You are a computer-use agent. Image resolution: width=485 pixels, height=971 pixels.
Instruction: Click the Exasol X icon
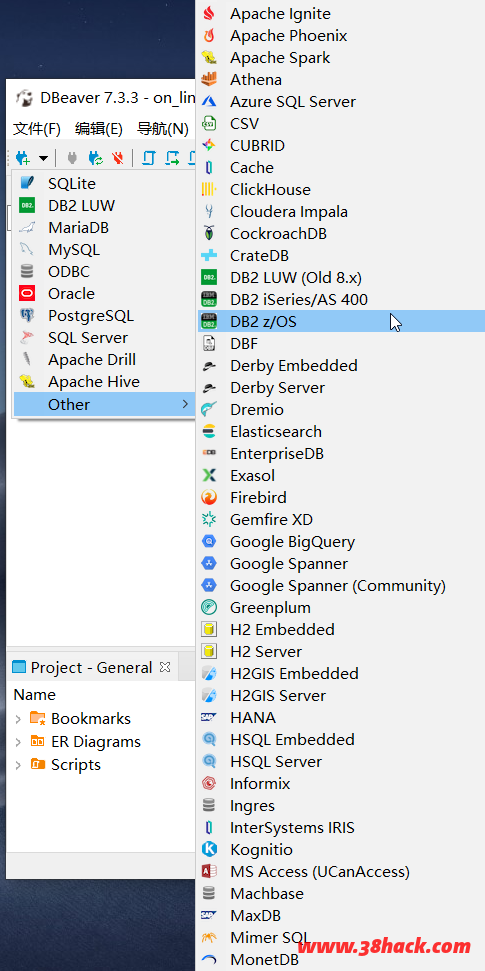(x=209, y=476)
